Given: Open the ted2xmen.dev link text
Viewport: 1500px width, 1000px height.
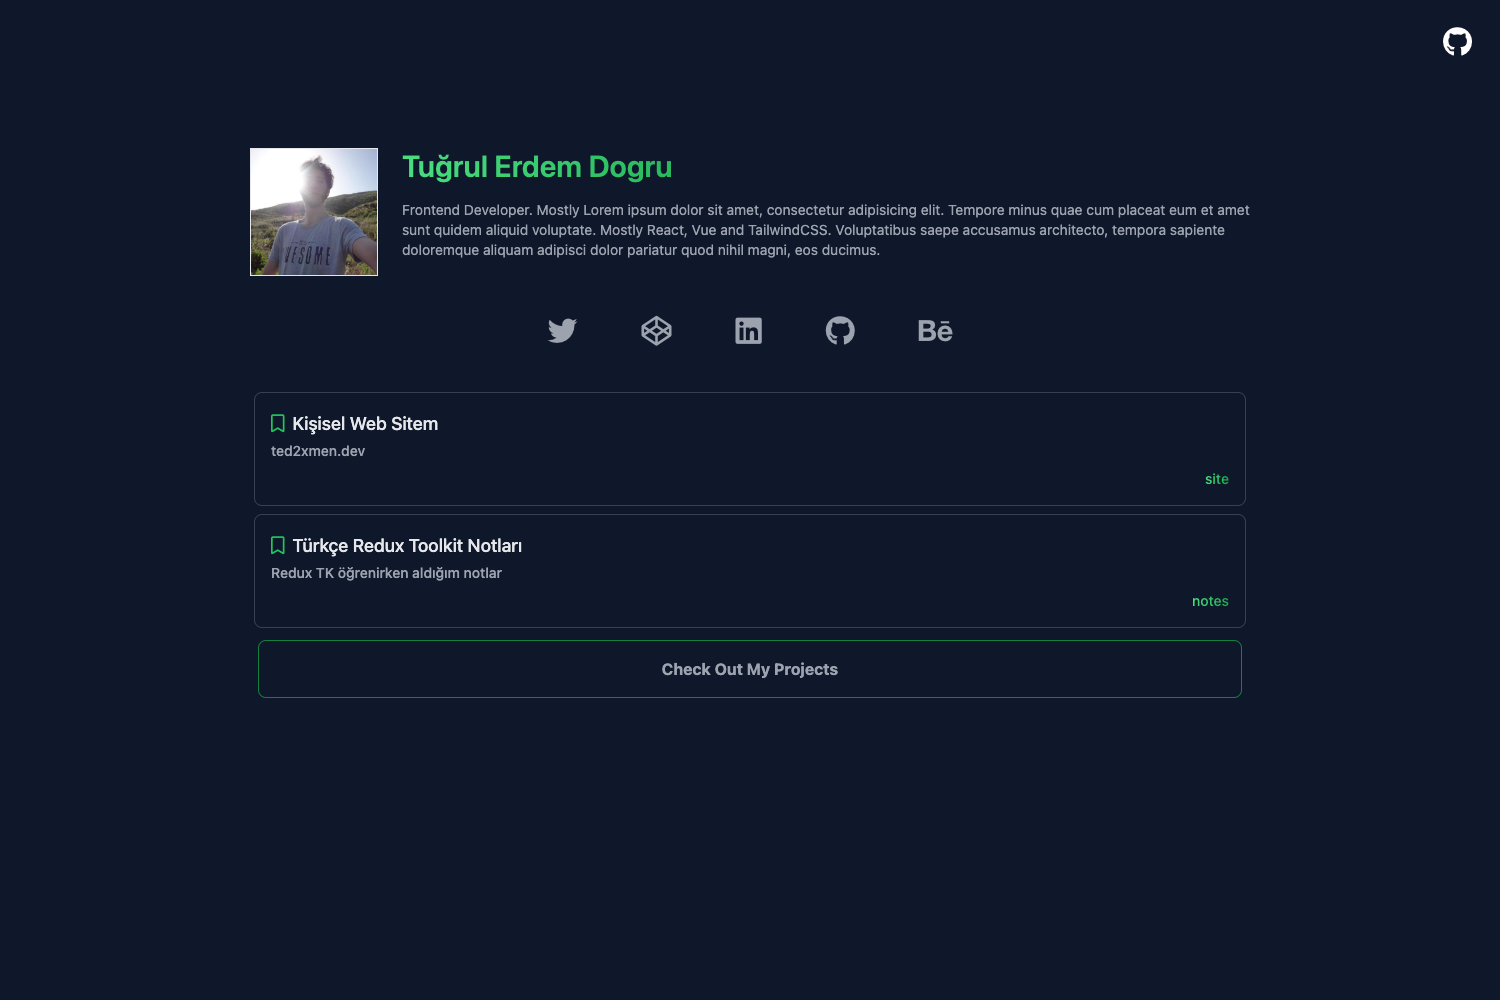Looking at the screenshot, I should [x=318, y=451].
